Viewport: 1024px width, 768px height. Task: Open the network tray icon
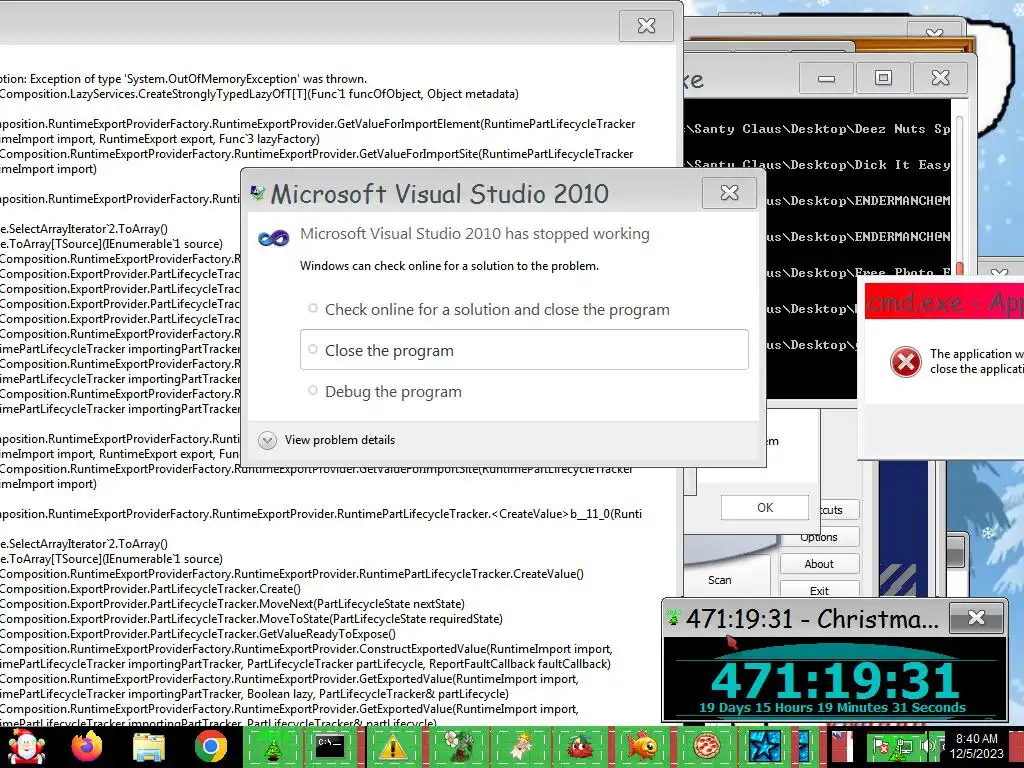904,746
